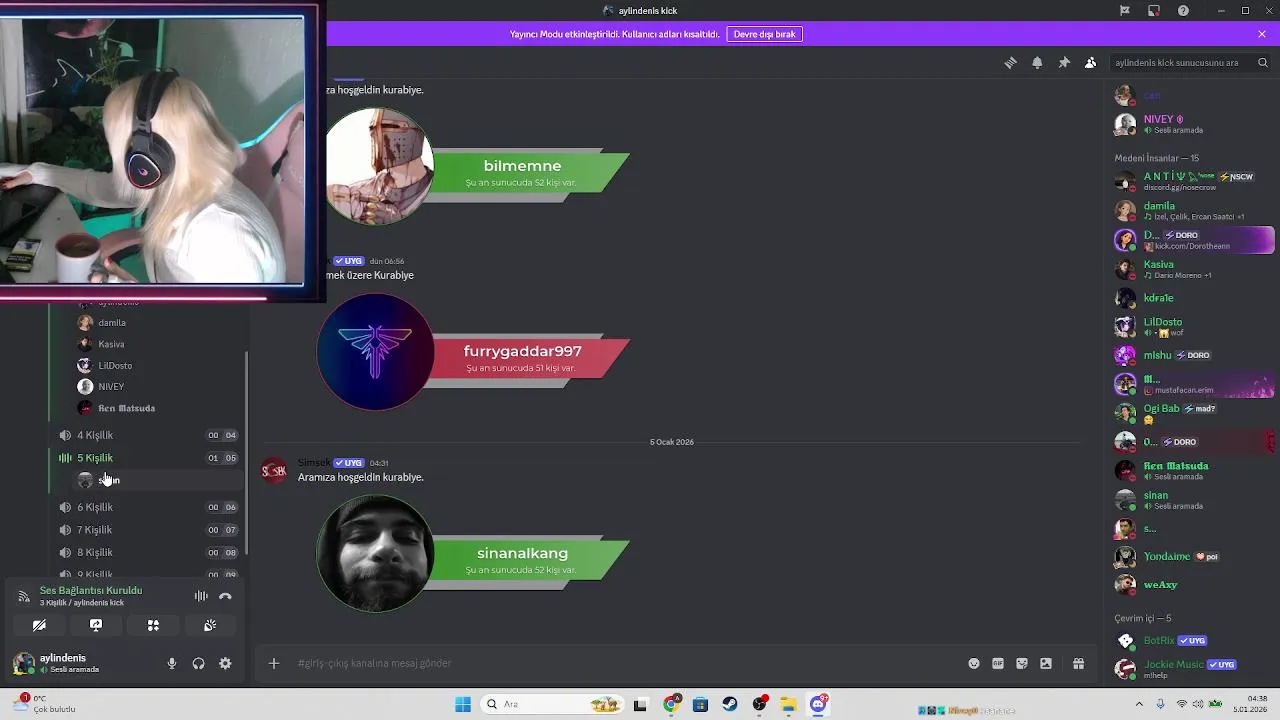The image size is (1280, 720).
Task: Open the Threads icon in channel header
Action: (x=1010, y=62)
